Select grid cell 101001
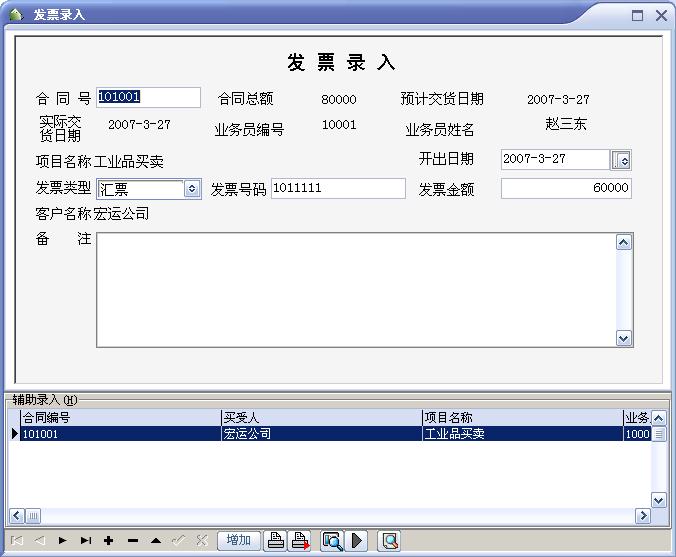The width and height of the screenshot is (676, 557). tap(121, 434)
